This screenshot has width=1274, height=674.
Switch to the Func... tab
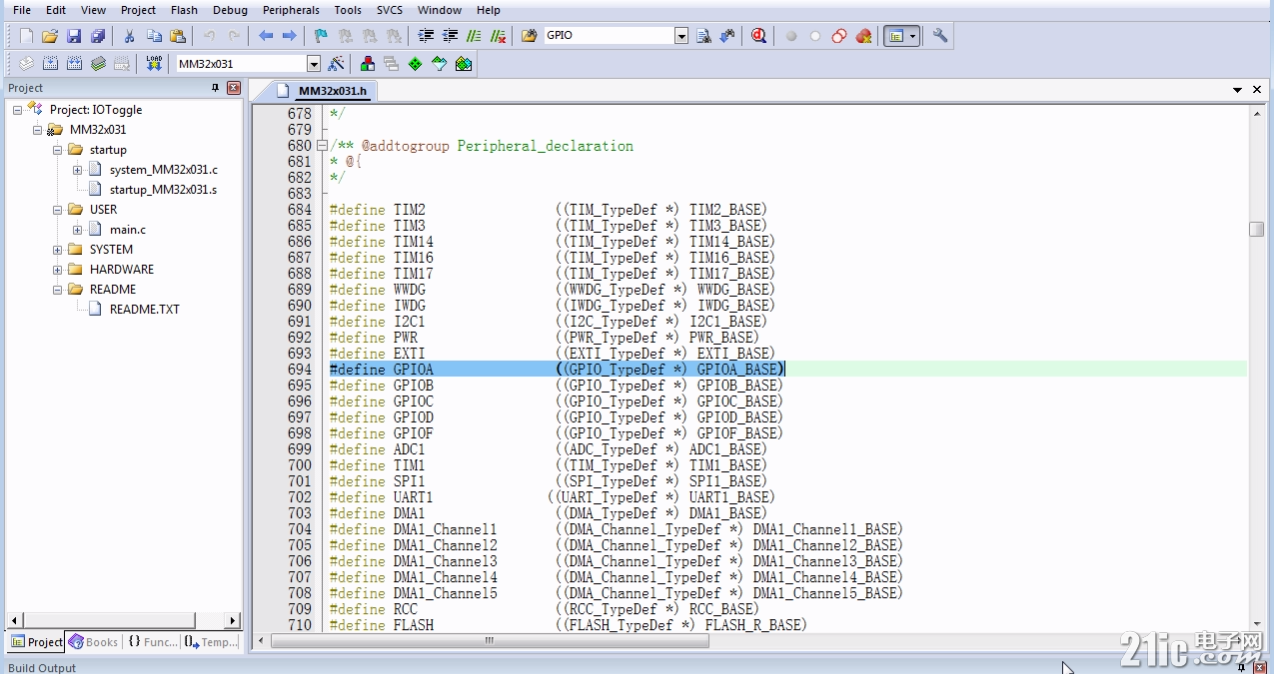coord(152,642)
